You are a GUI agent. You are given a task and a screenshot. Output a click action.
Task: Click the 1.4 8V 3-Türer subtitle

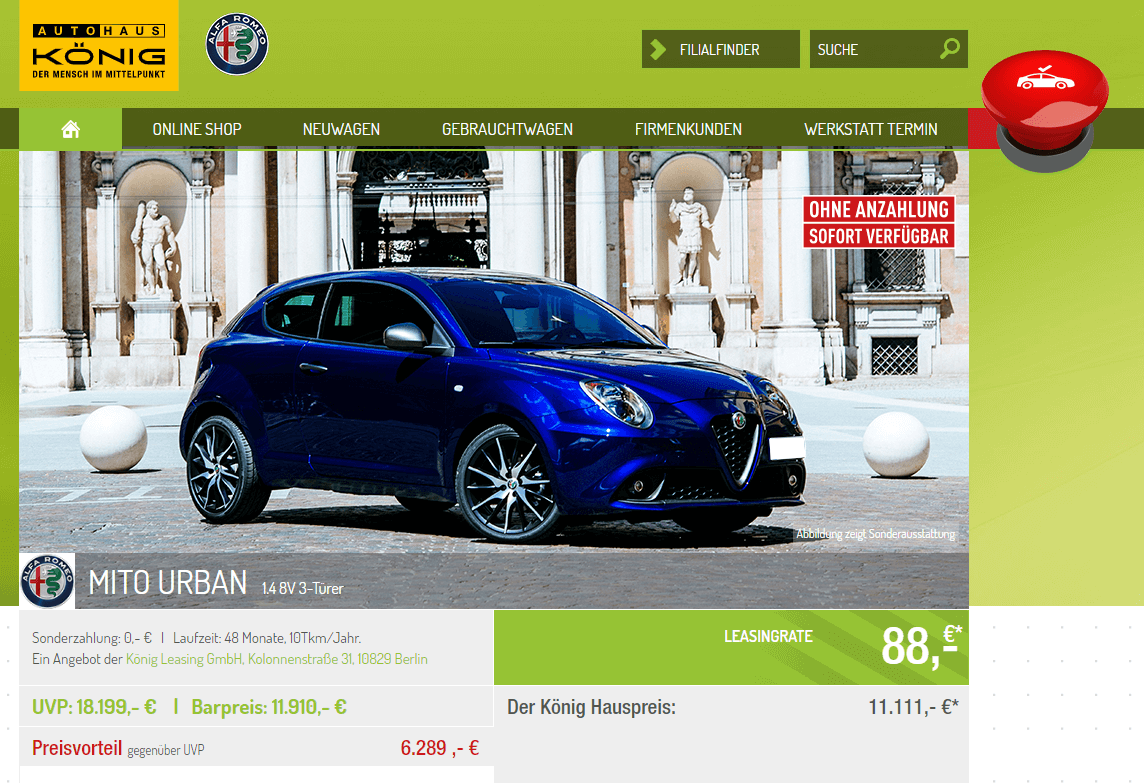point(303,588)
